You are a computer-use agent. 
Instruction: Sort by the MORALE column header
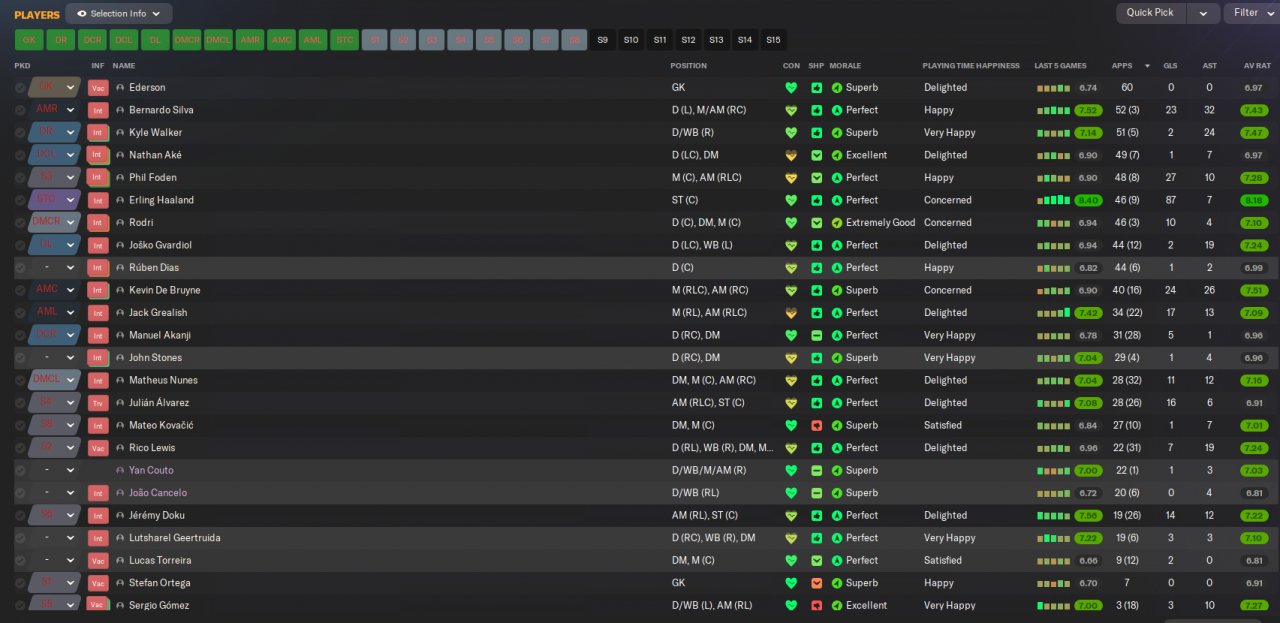[x=846, y=66]
